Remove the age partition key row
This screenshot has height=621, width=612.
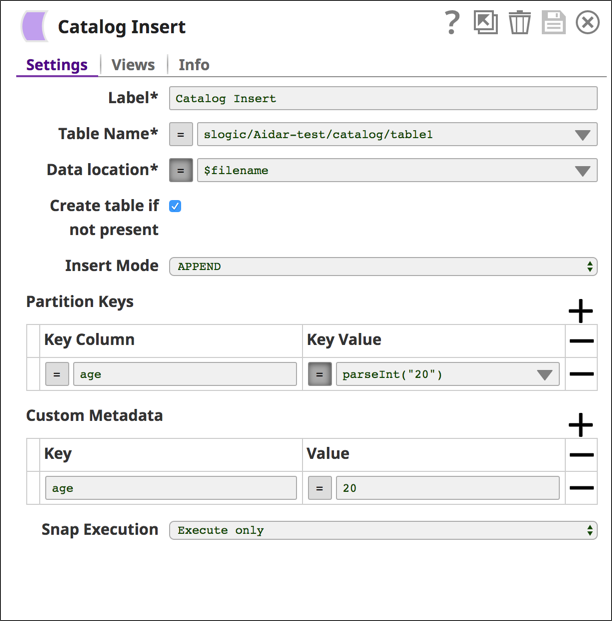click(580, 374)
